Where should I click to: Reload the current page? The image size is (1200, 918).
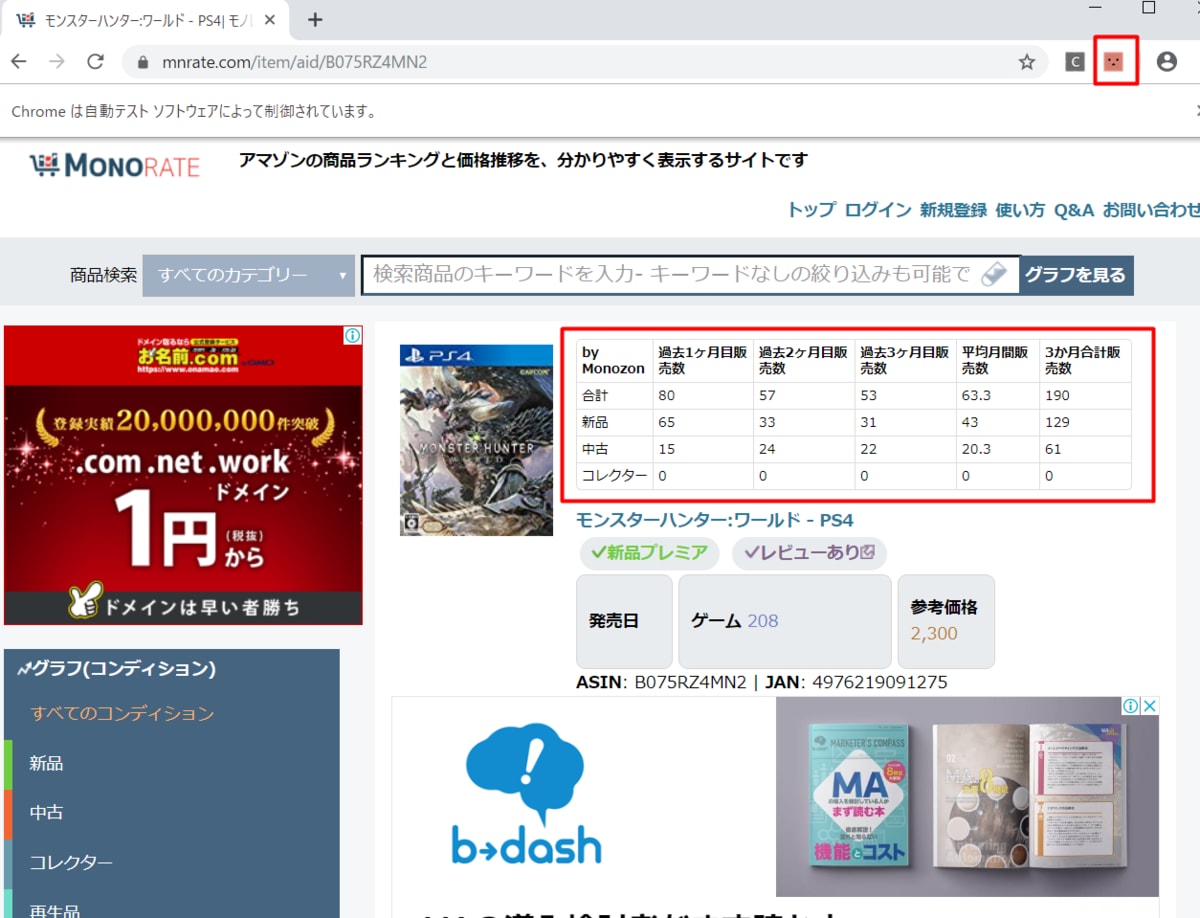[x=96, y=62]
